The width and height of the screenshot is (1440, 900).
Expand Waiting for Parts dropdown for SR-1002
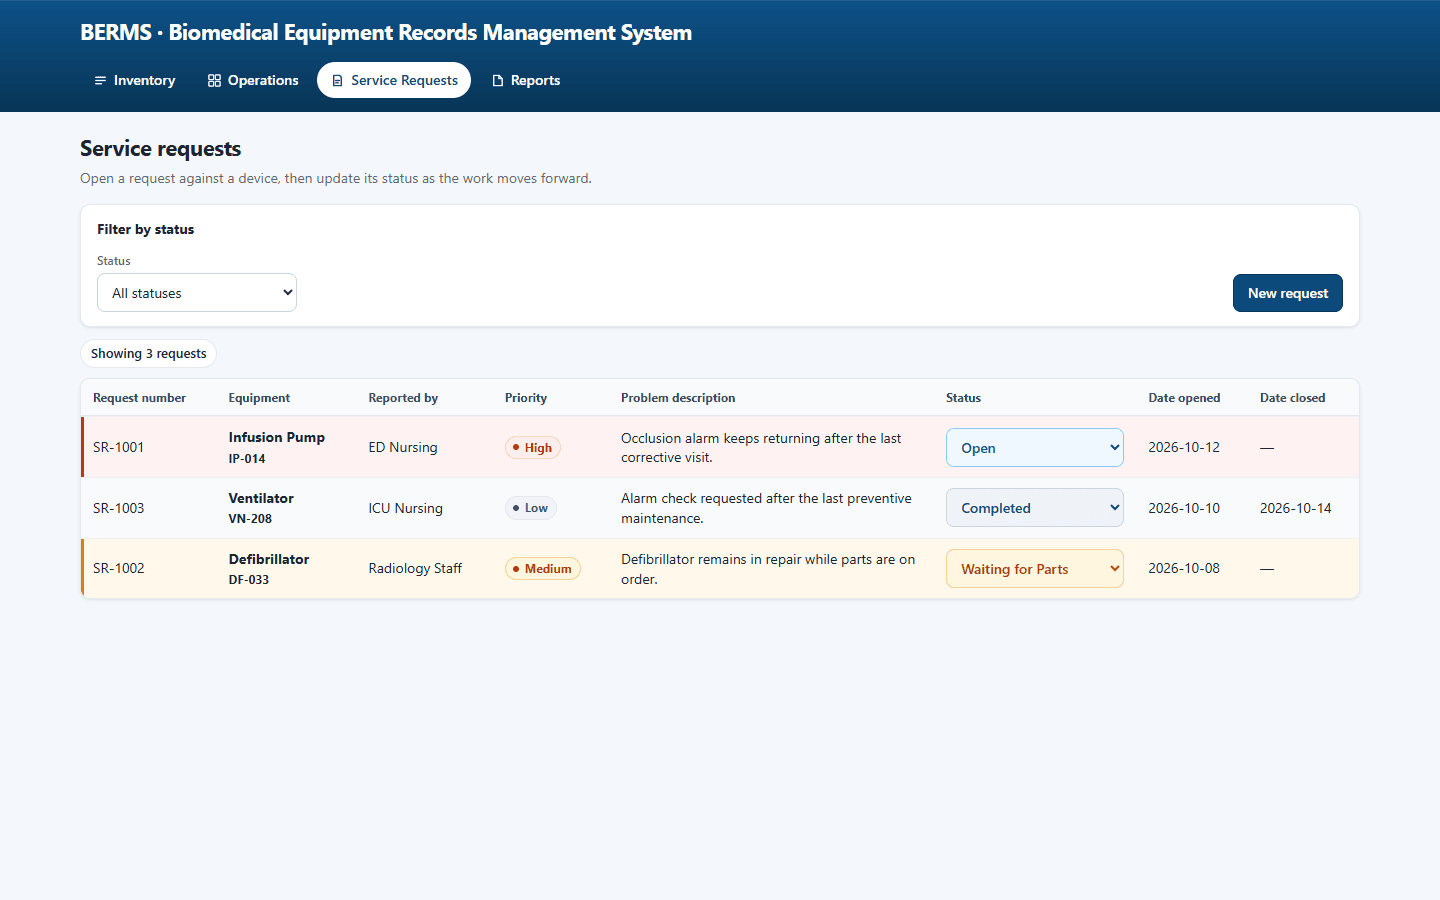pyautogui.click(x=1035, y=569)
